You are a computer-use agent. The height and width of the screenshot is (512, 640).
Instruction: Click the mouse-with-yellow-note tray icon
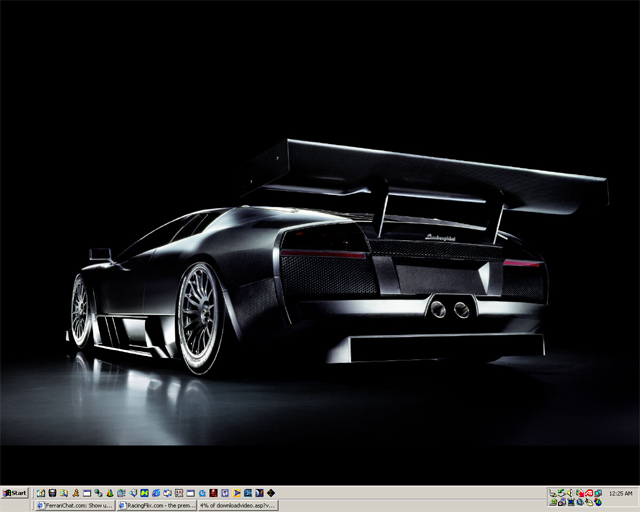589,502
